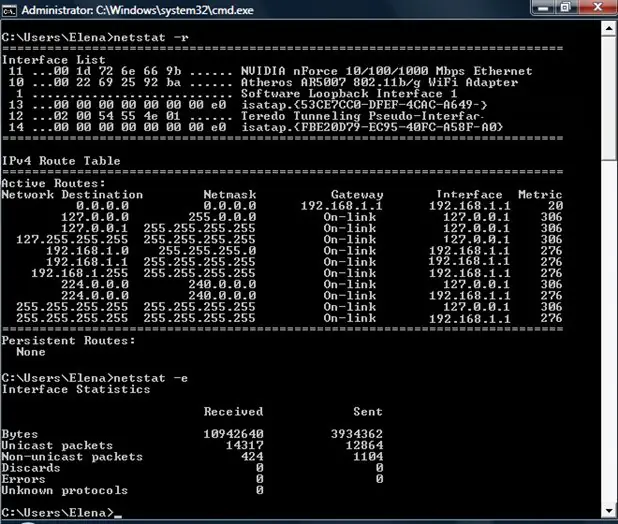Click the Software Loopback Interface 1 line

[237, 94]
